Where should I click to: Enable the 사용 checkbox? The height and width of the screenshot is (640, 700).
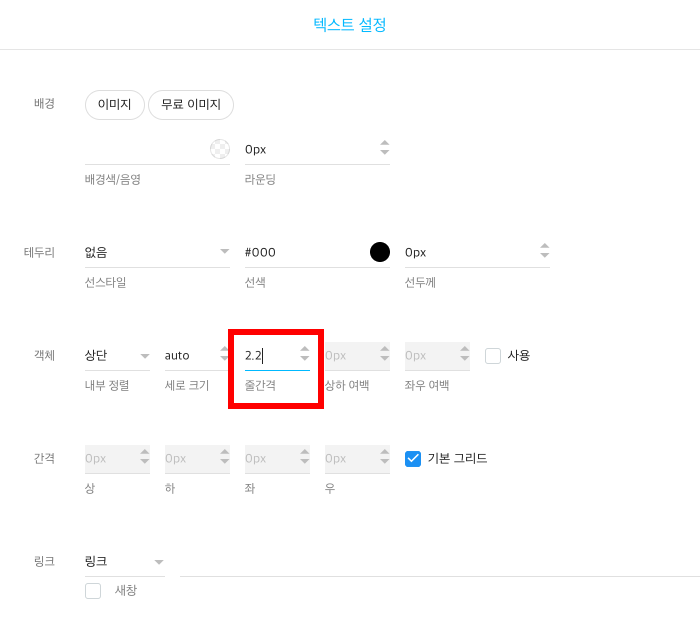point(493,356)
